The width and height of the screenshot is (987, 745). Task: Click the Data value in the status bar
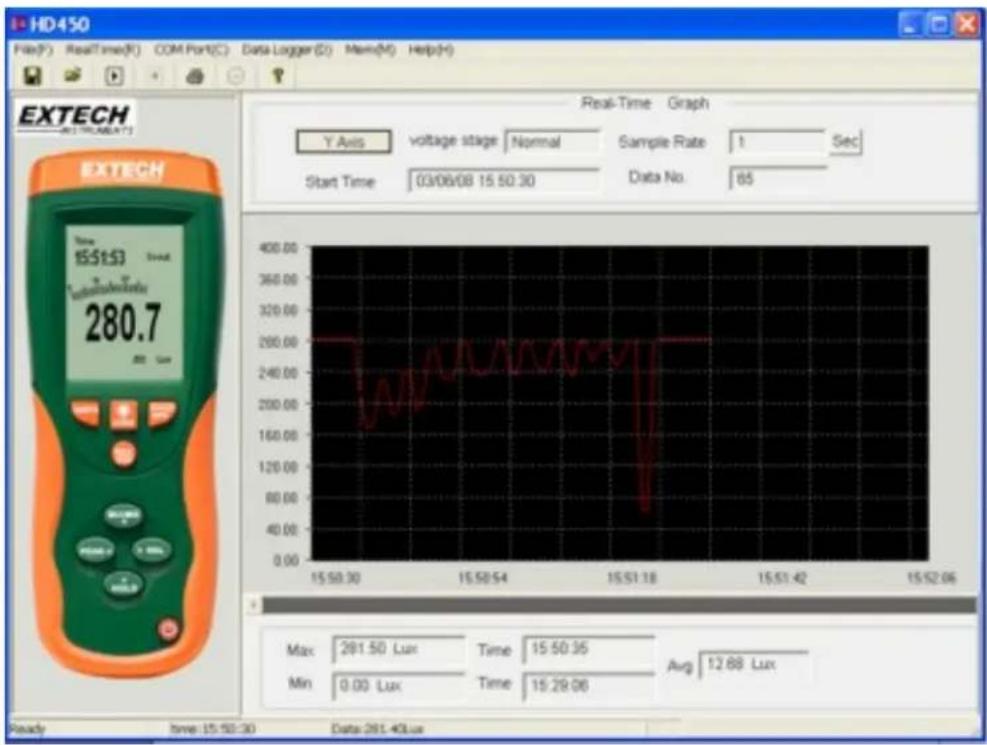pos(377,729)
